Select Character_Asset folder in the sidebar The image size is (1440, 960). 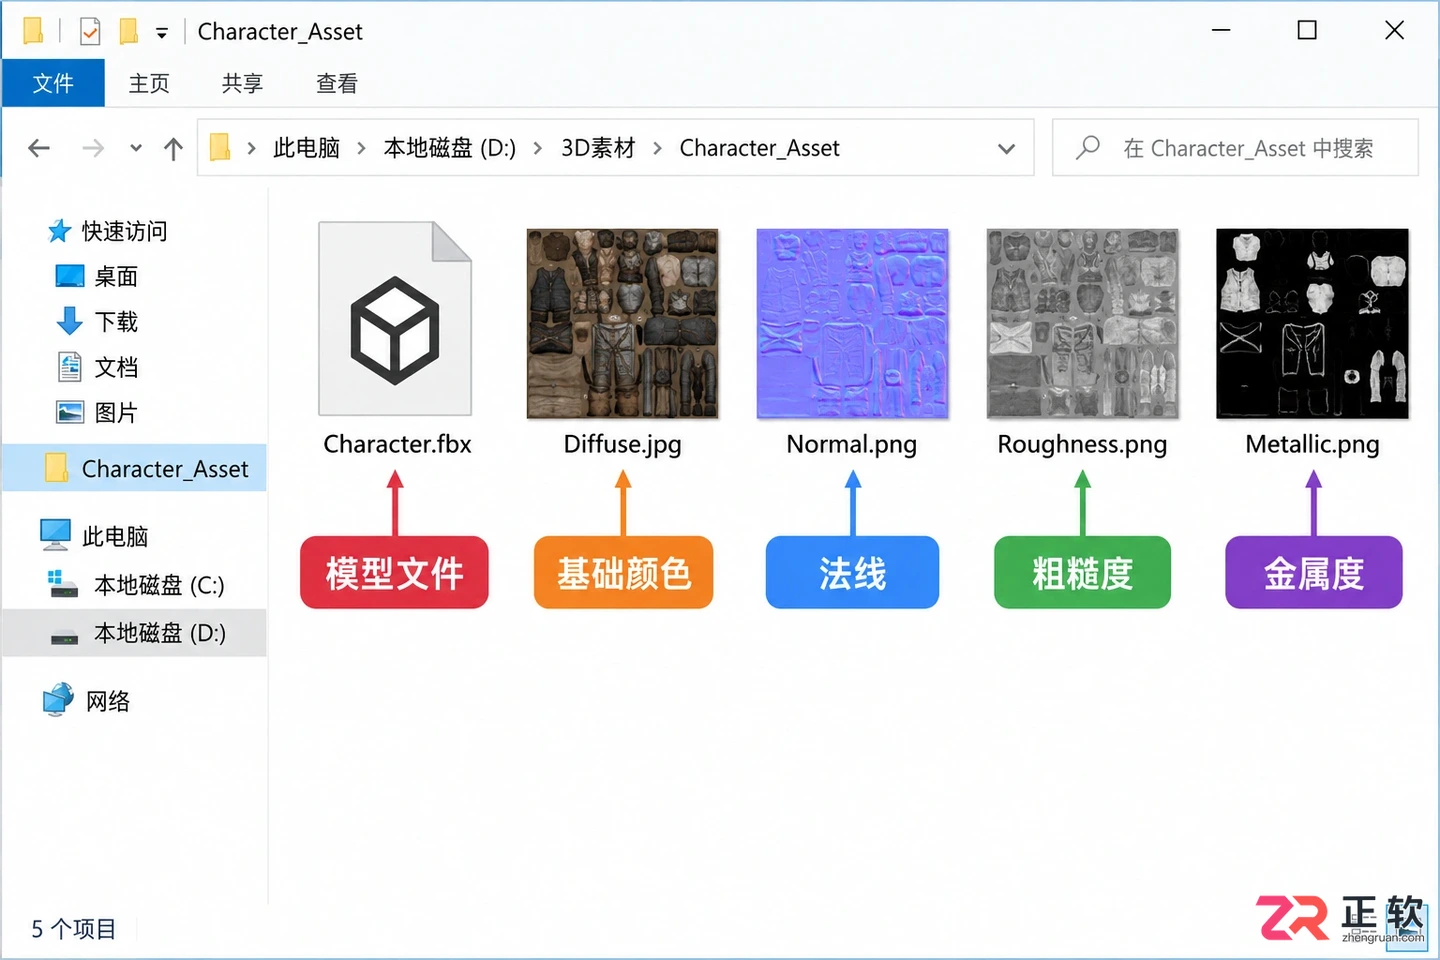click(x=134, y=468)
